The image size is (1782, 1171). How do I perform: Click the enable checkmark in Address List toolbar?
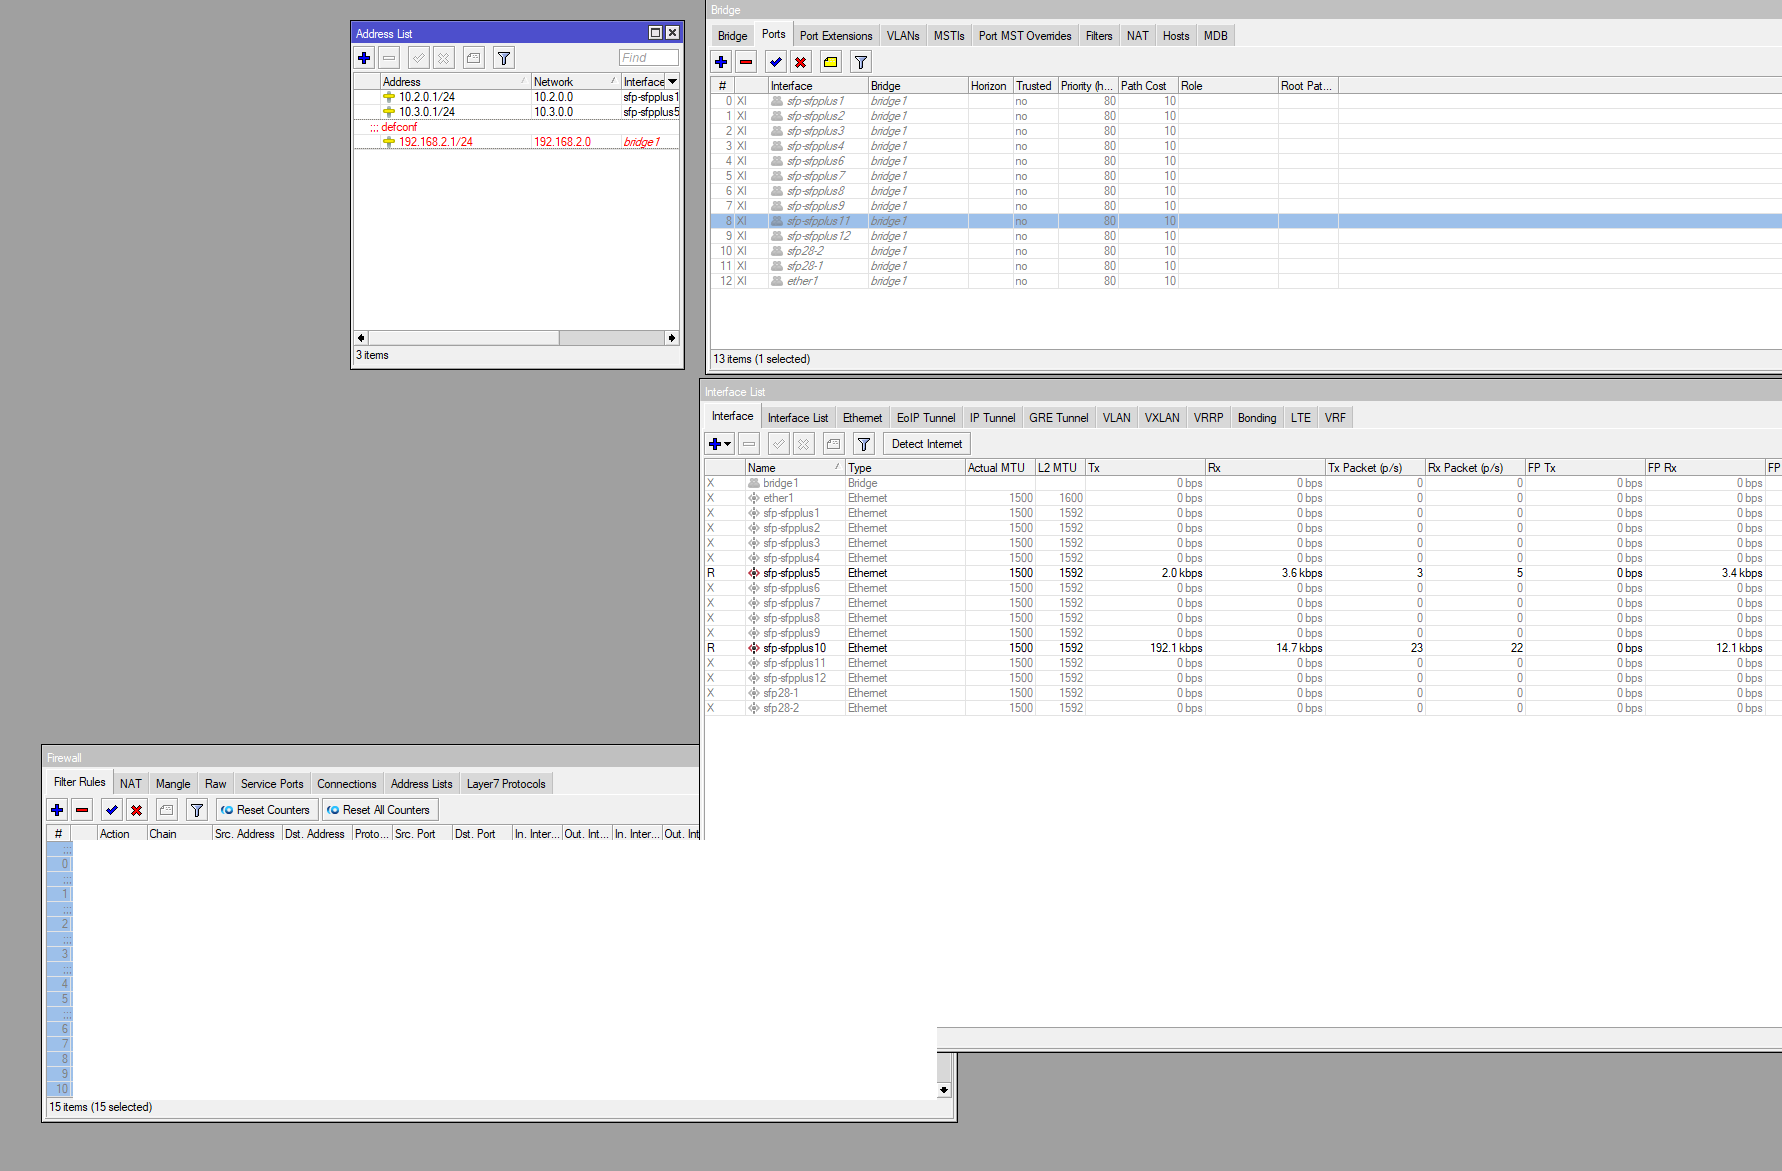point(419,58)
